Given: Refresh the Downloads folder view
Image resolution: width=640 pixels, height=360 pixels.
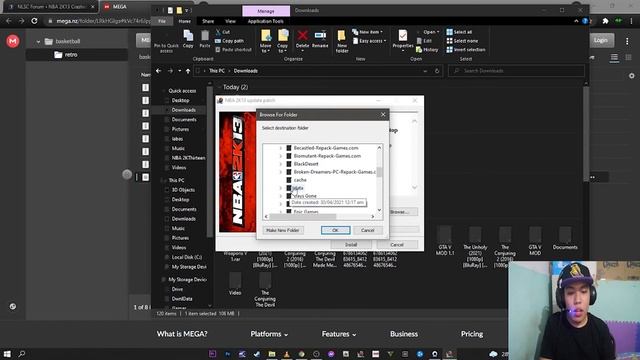Looking at the screenshot, I should click(437, 71).
